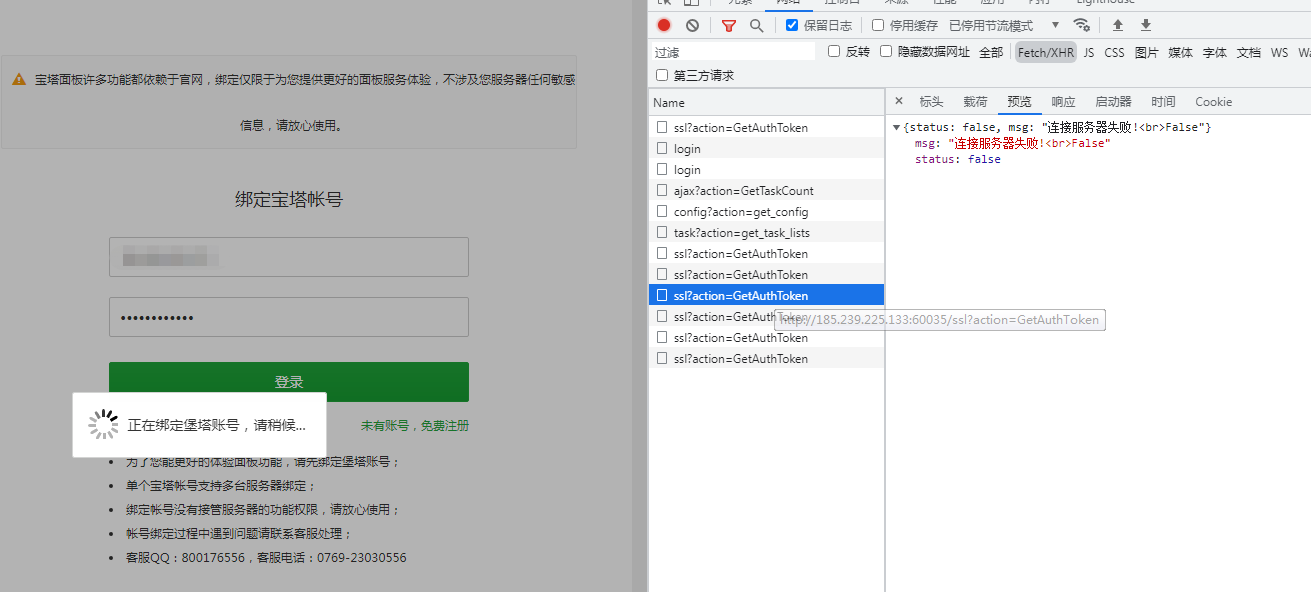The image size is (1311, 592).
Task: Open the 启动器 tab
Action: click(x=1113, y=101)
